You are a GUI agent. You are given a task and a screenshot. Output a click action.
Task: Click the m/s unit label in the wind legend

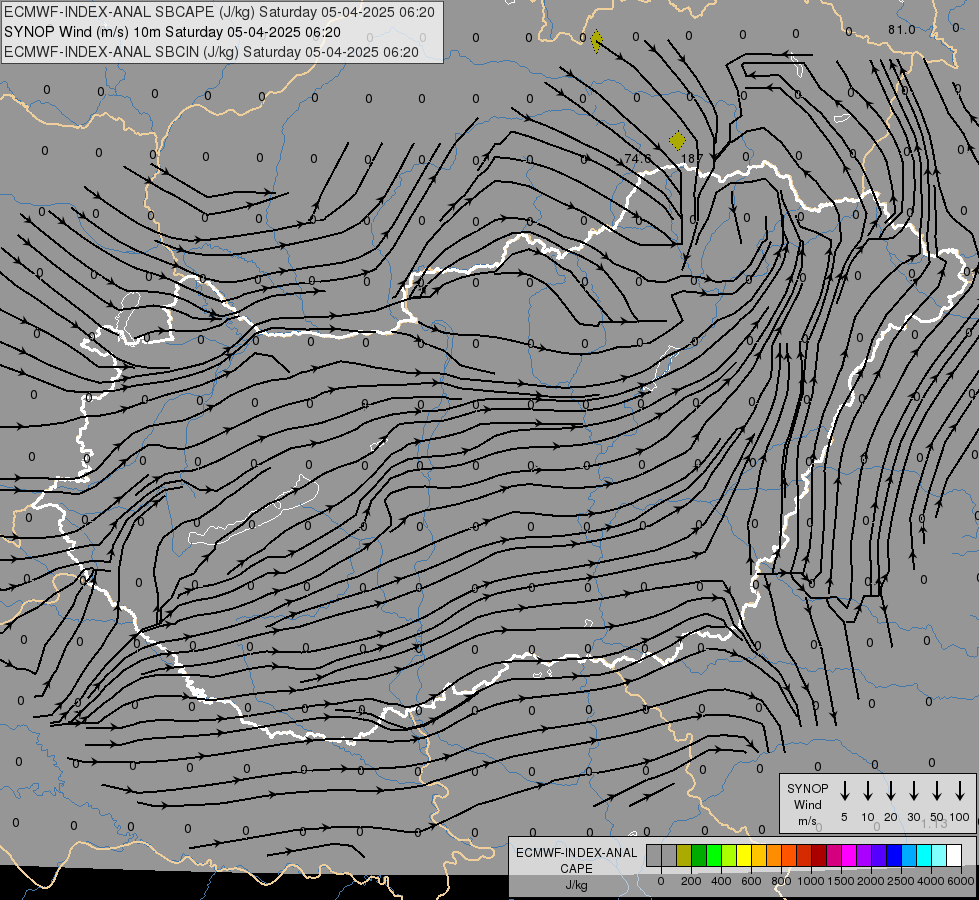tap(807, 821)
